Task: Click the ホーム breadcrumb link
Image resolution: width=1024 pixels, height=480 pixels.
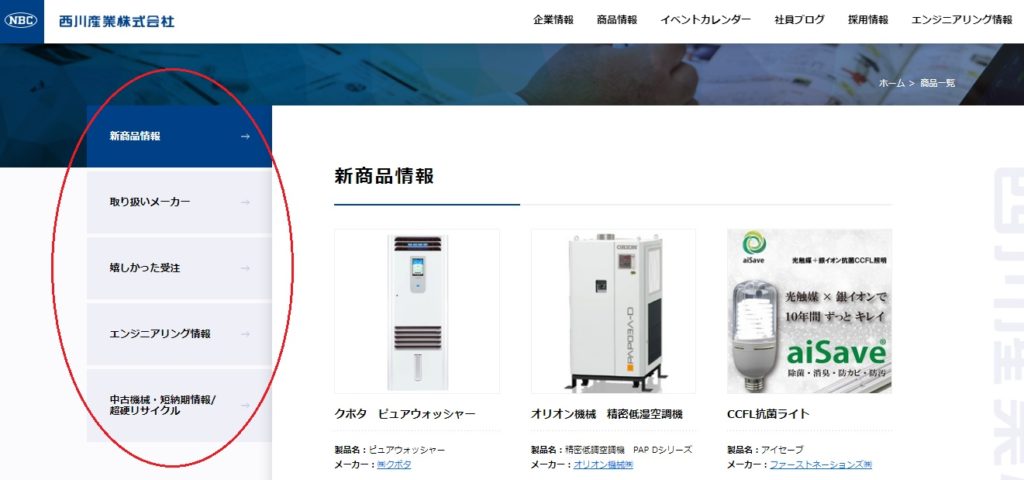Action: click(x=891, y=83)
